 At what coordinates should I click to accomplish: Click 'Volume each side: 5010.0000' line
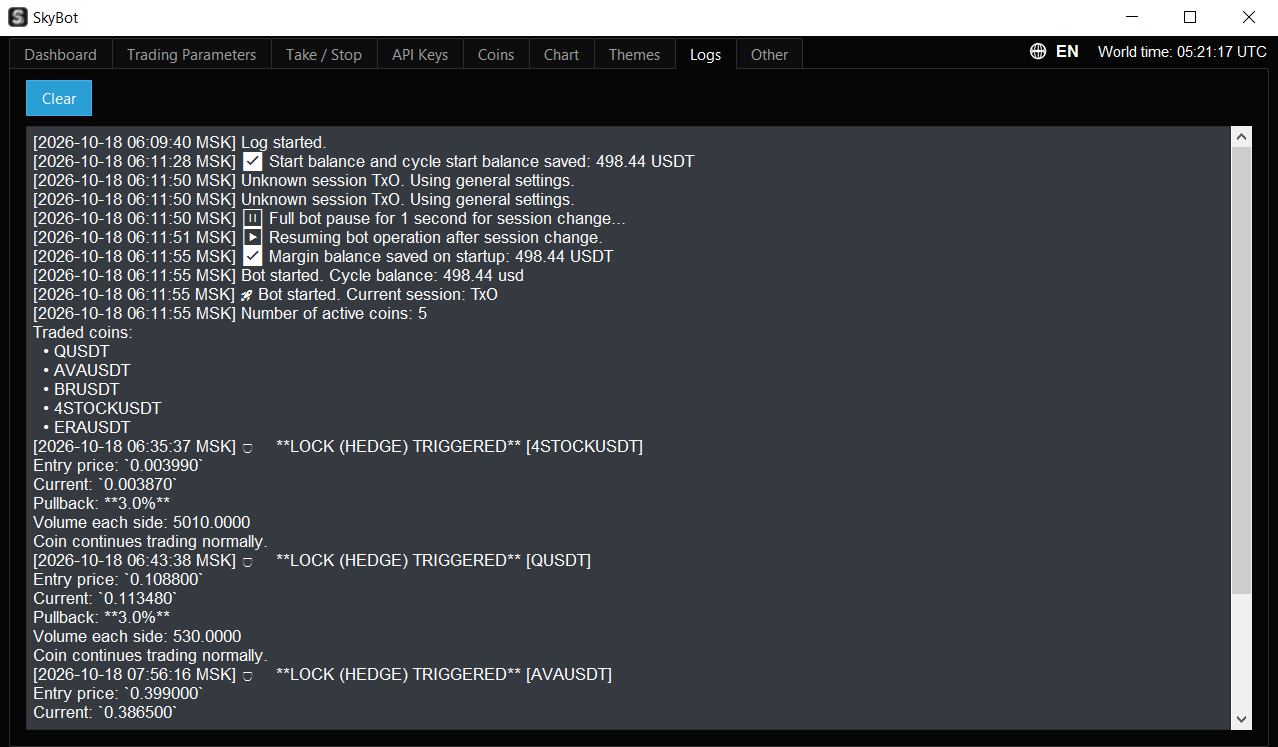[x=141, y=523]
